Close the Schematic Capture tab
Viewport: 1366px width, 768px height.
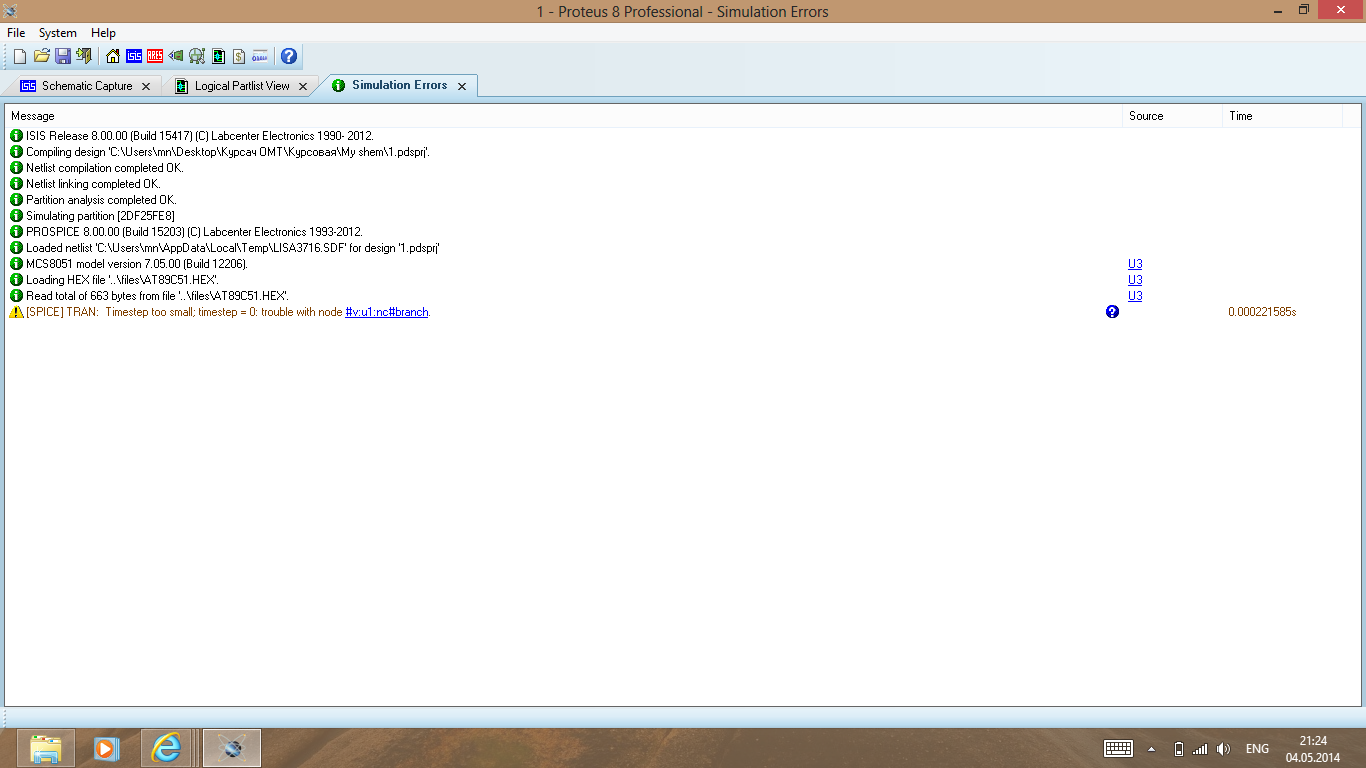pos(146,87)
